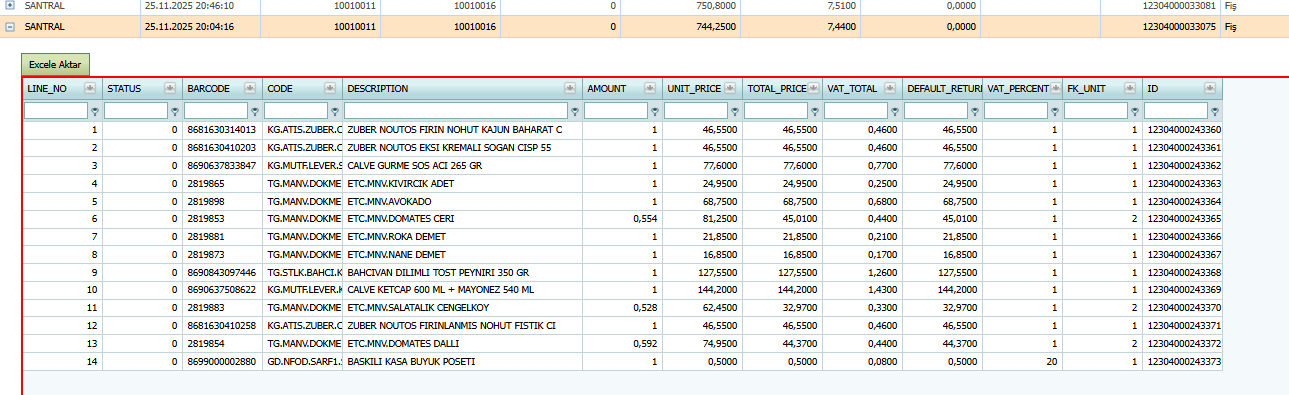The width and height of the screenshot is (1289, 395).
Task: Click barcode cell 8699000002880
Action: pyautogui.click(x=222, y=362)
